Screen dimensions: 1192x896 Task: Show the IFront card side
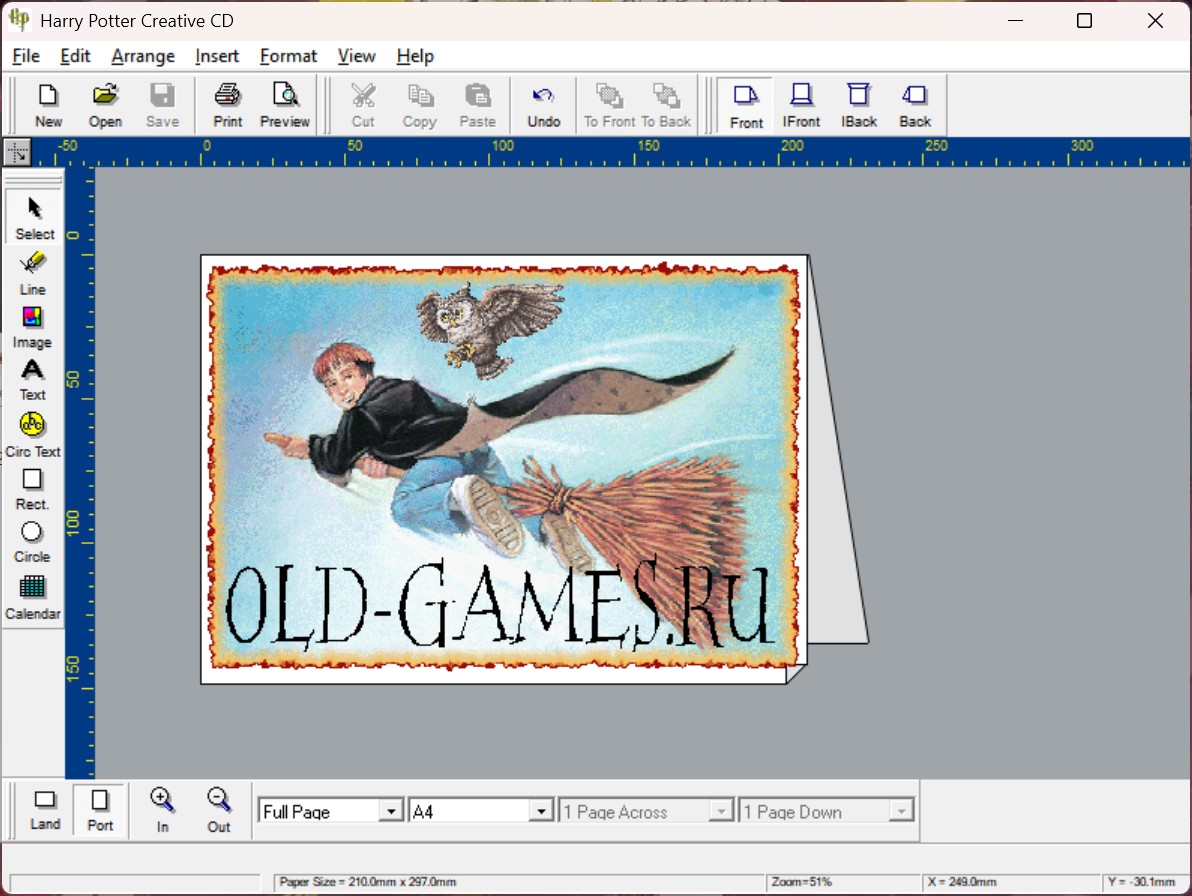(801, 105)
